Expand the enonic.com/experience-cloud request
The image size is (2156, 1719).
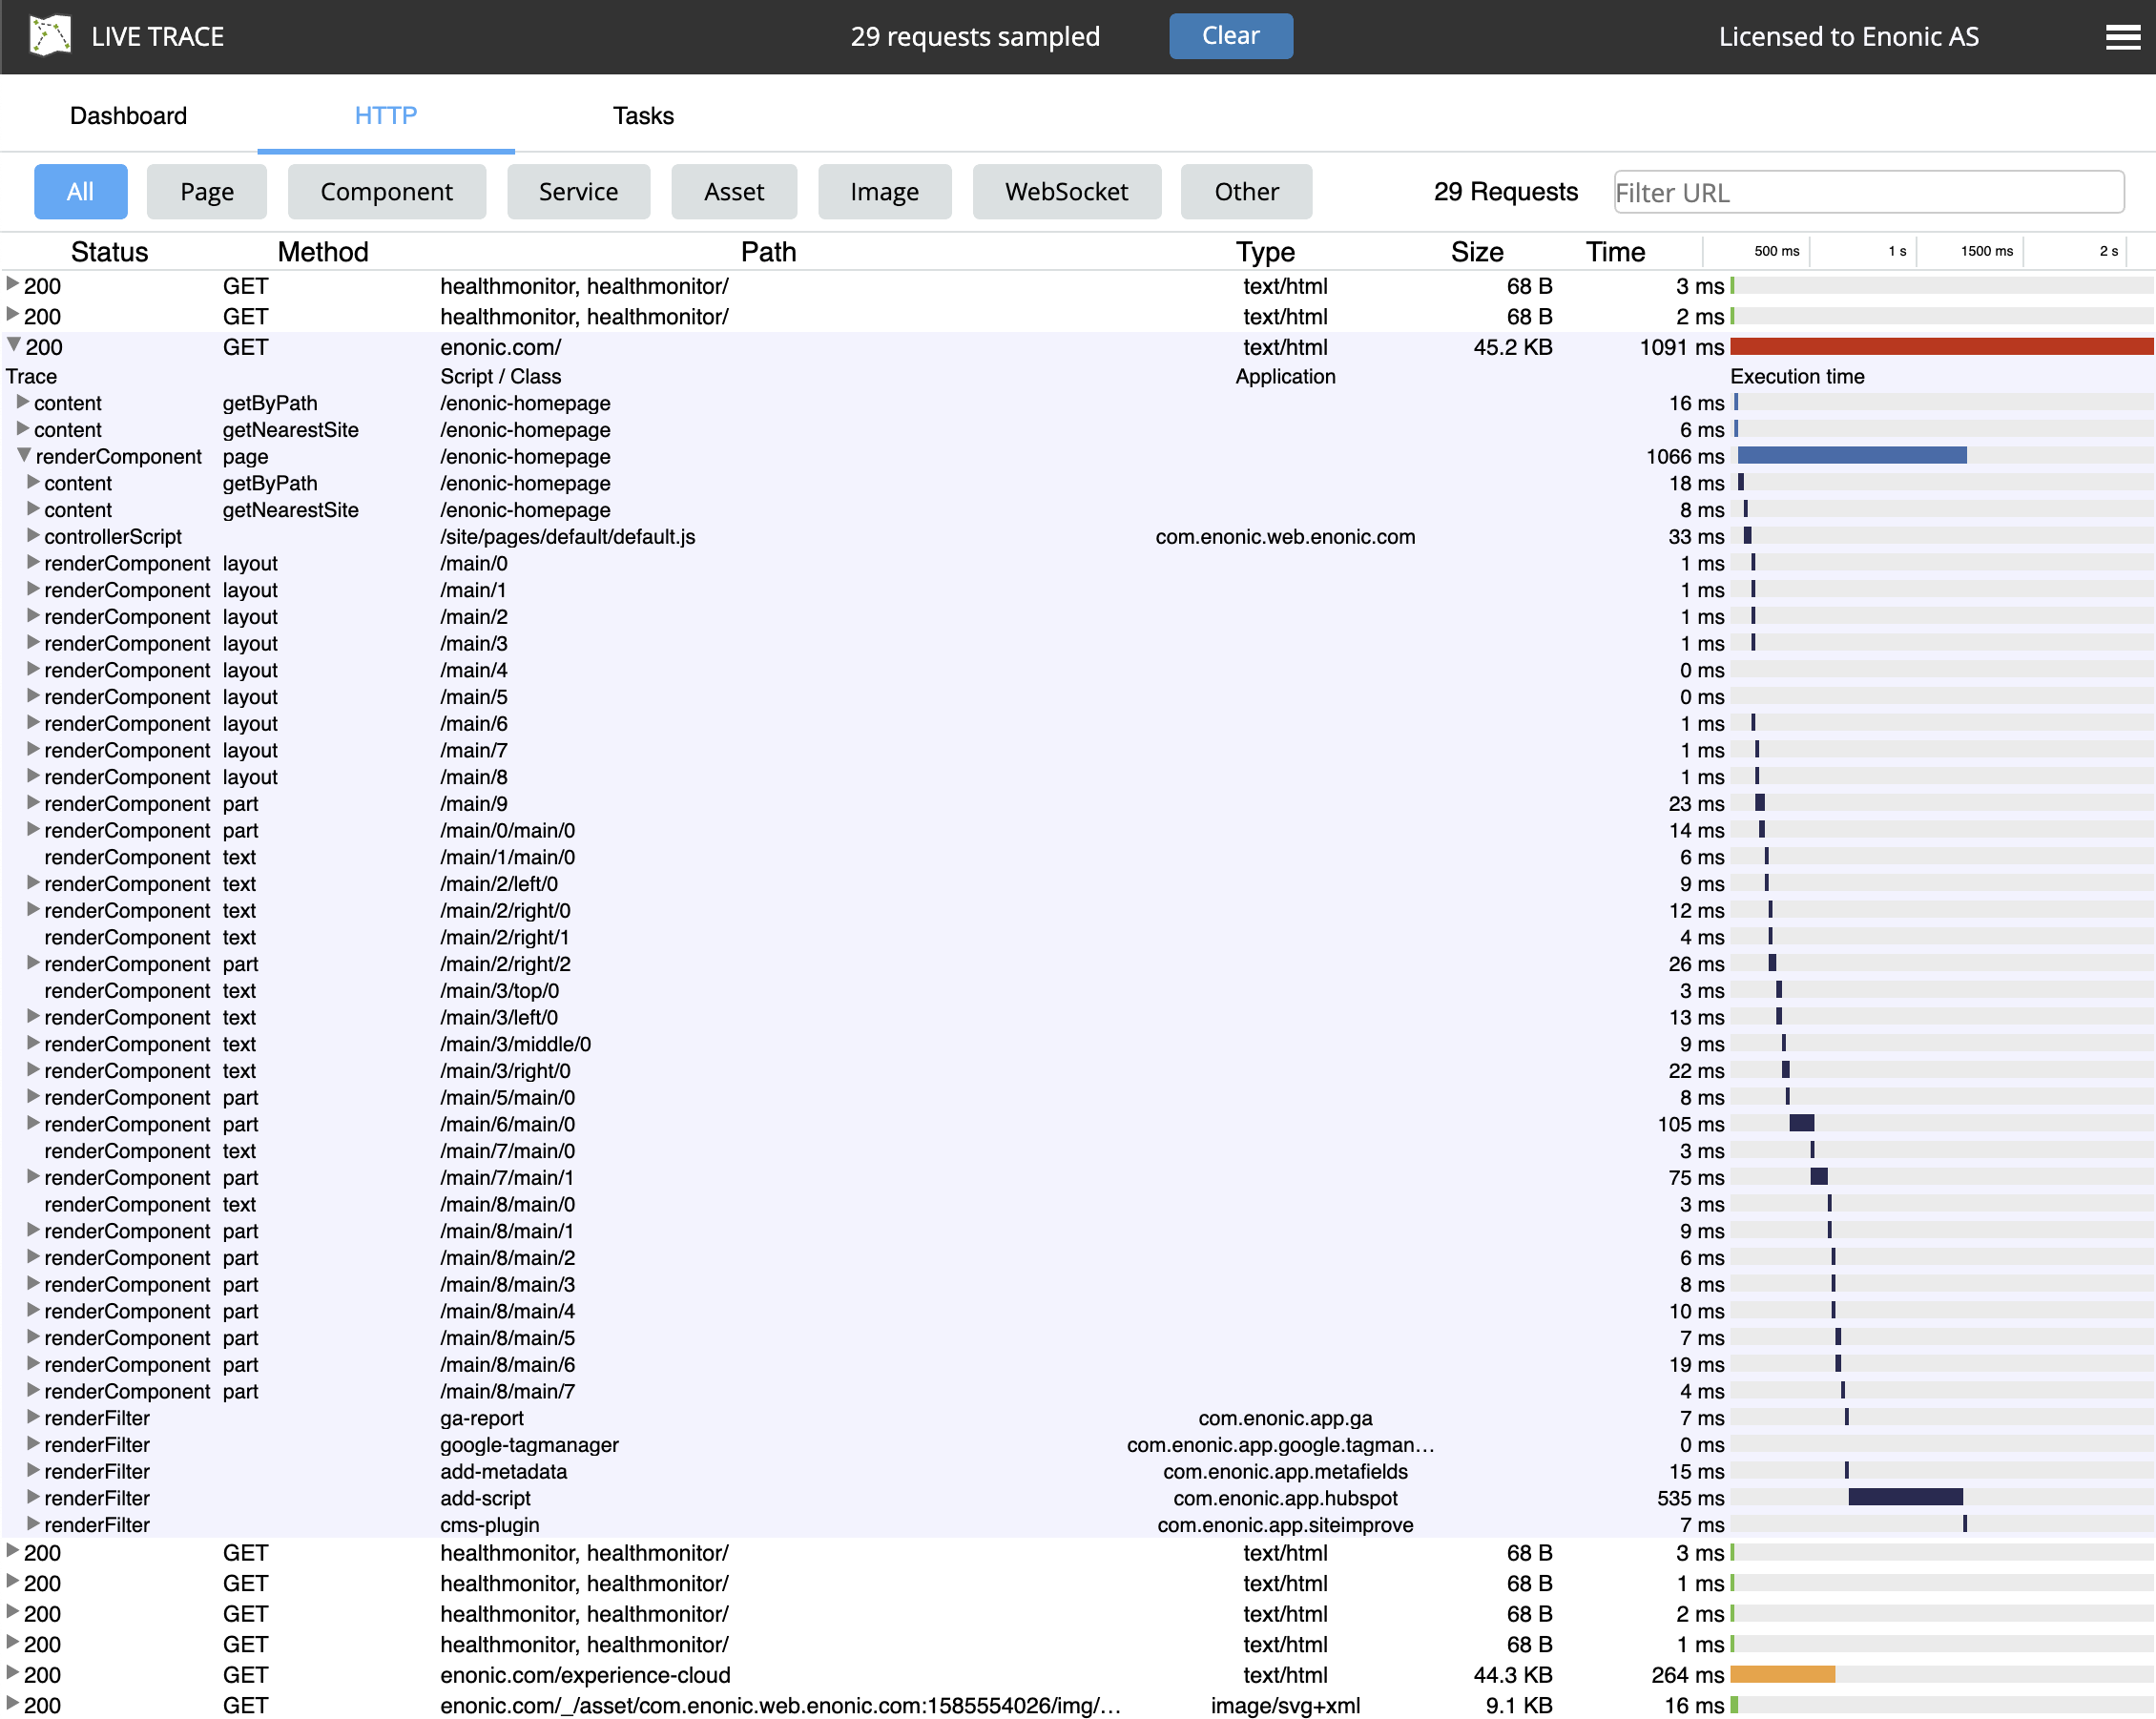(13, 1673)
